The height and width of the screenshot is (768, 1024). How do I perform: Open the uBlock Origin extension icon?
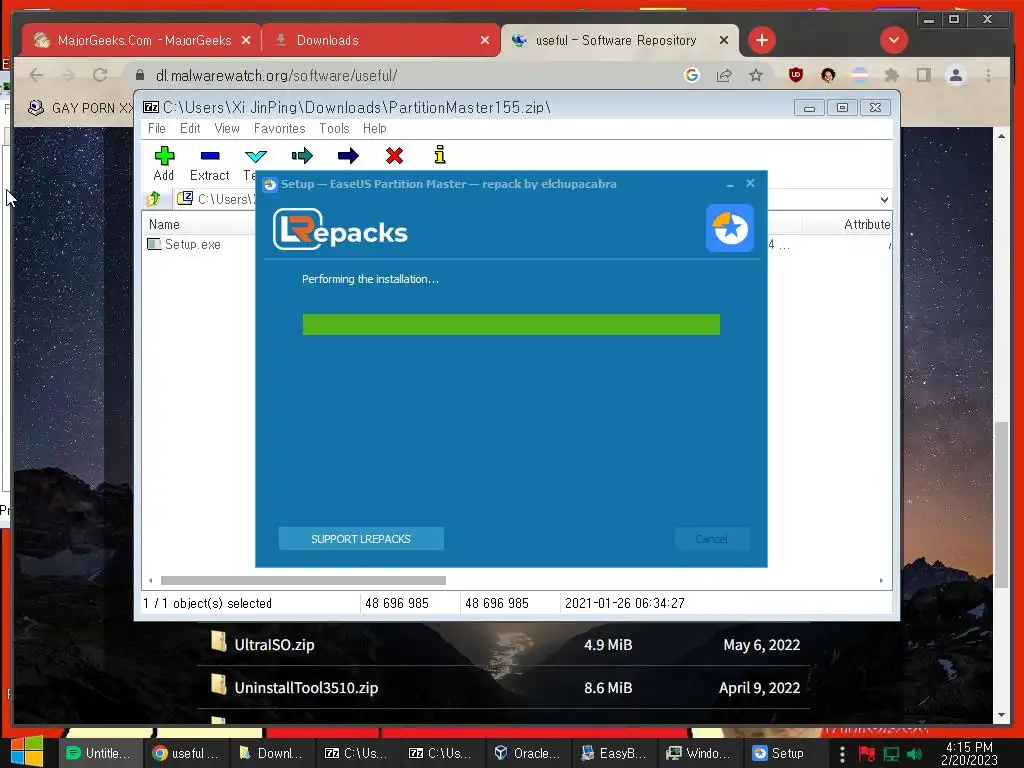tap(795, 76)
